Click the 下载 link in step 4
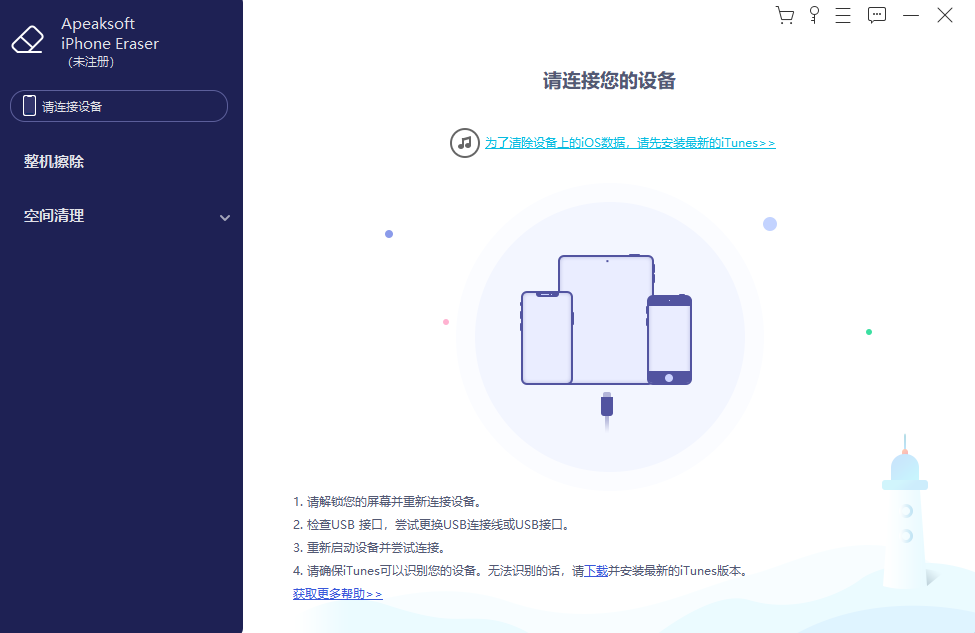This screenshot has height=633, width=975. pyautogui.click(x=595, y=571)
